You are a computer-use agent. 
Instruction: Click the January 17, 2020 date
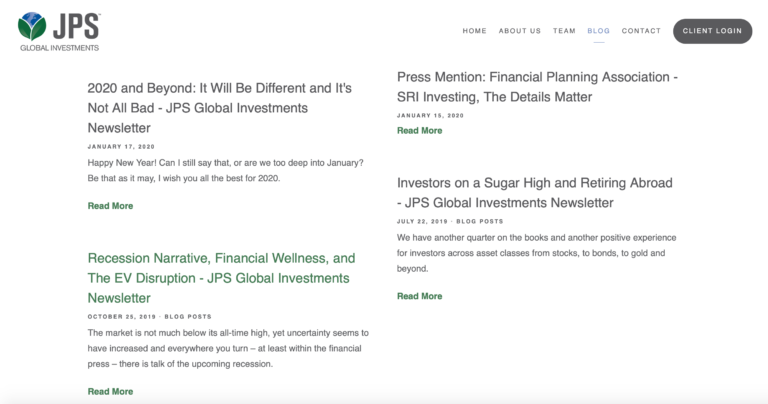pos(121,146)
